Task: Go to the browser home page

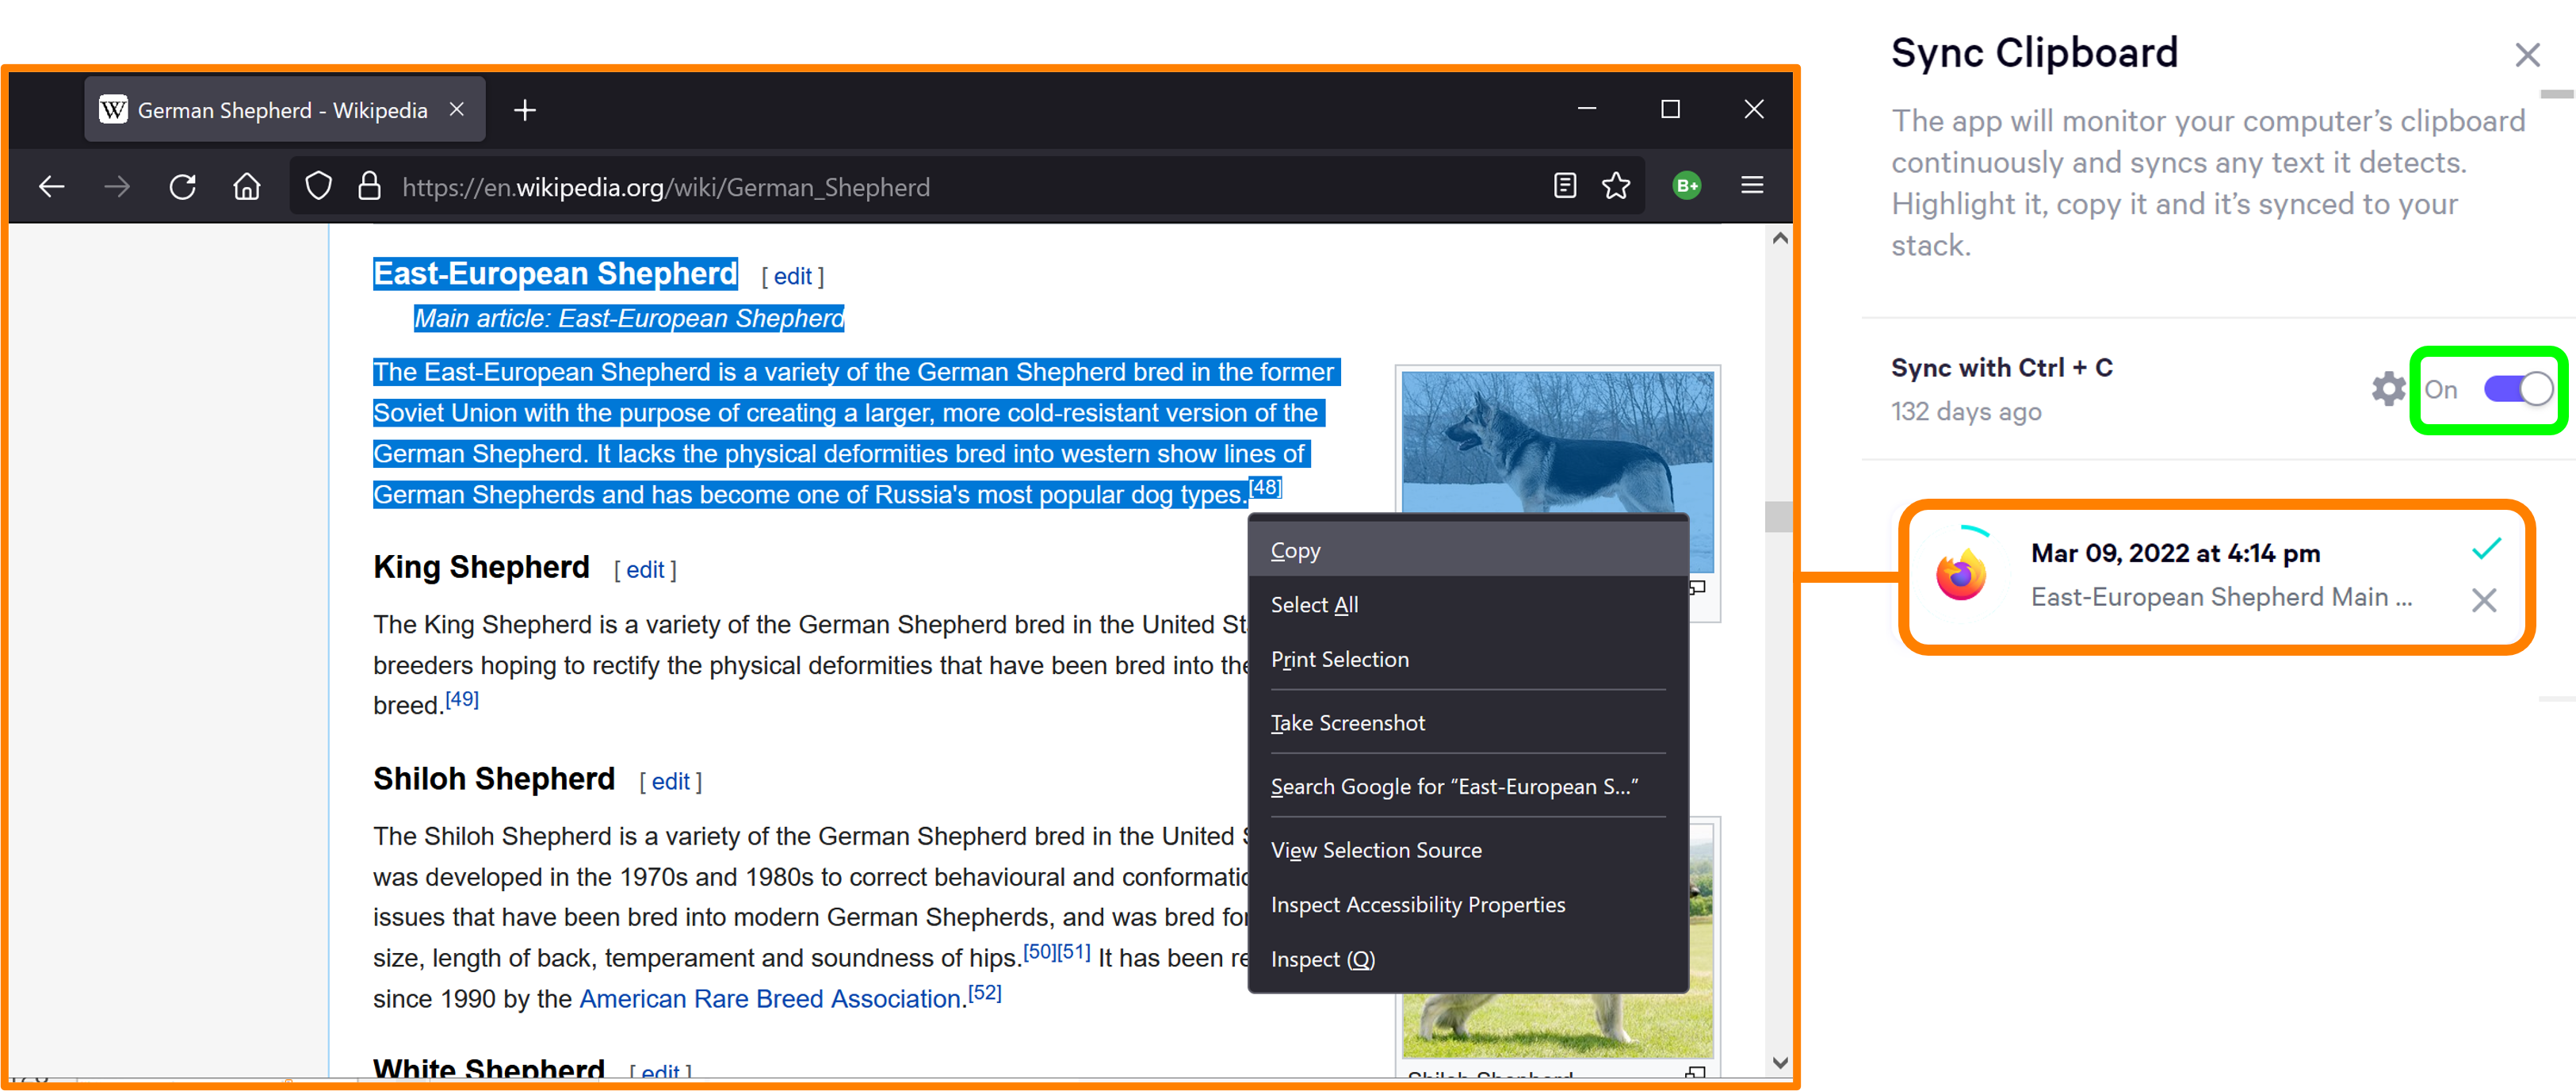Action: point(247,186)
